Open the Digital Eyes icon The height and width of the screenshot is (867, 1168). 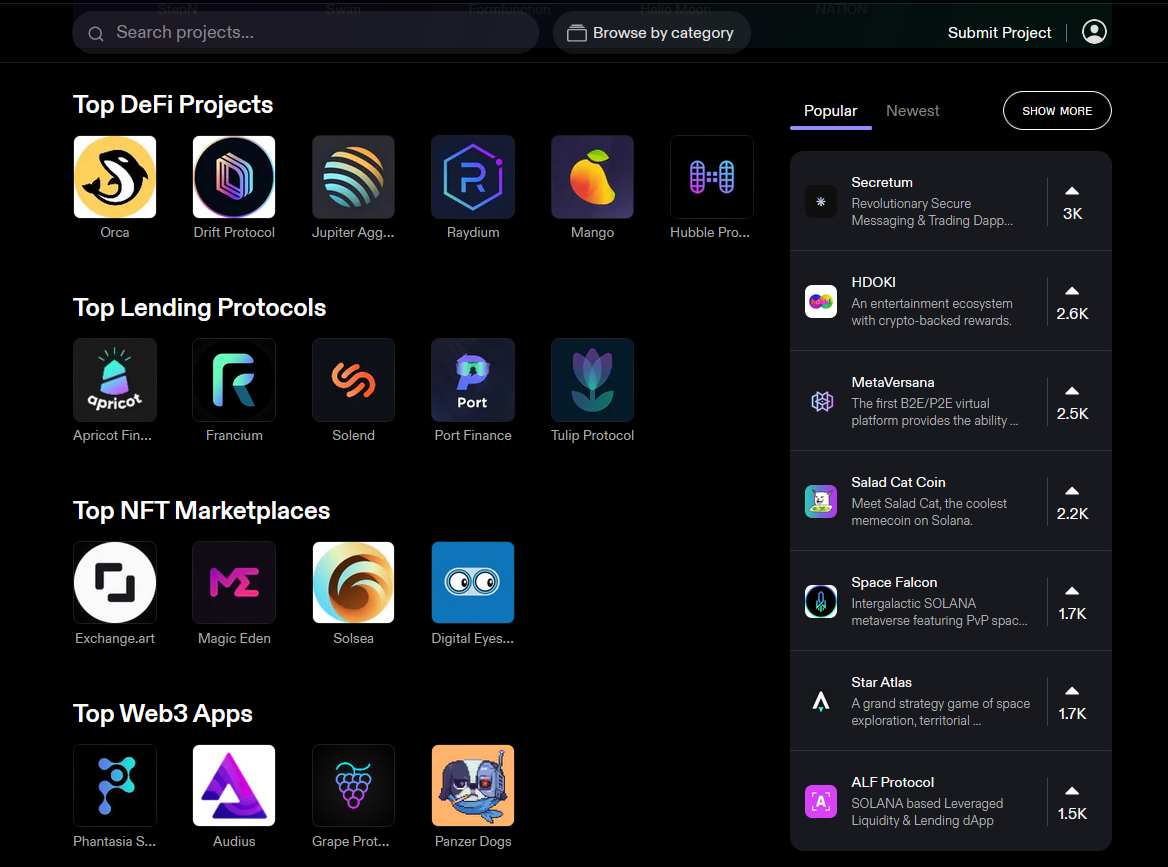(473, 582)
